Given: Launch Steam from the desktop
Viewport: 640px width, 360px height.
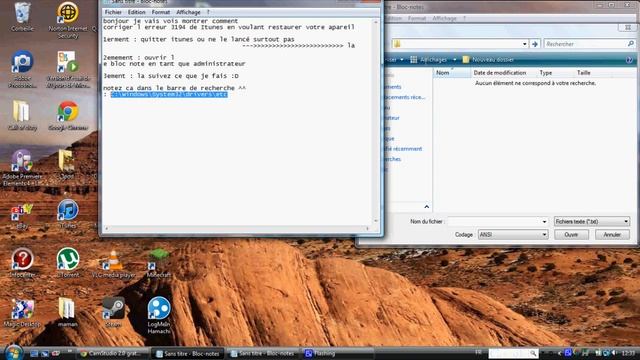Looking at the screenshot, I should coord(113,312).
